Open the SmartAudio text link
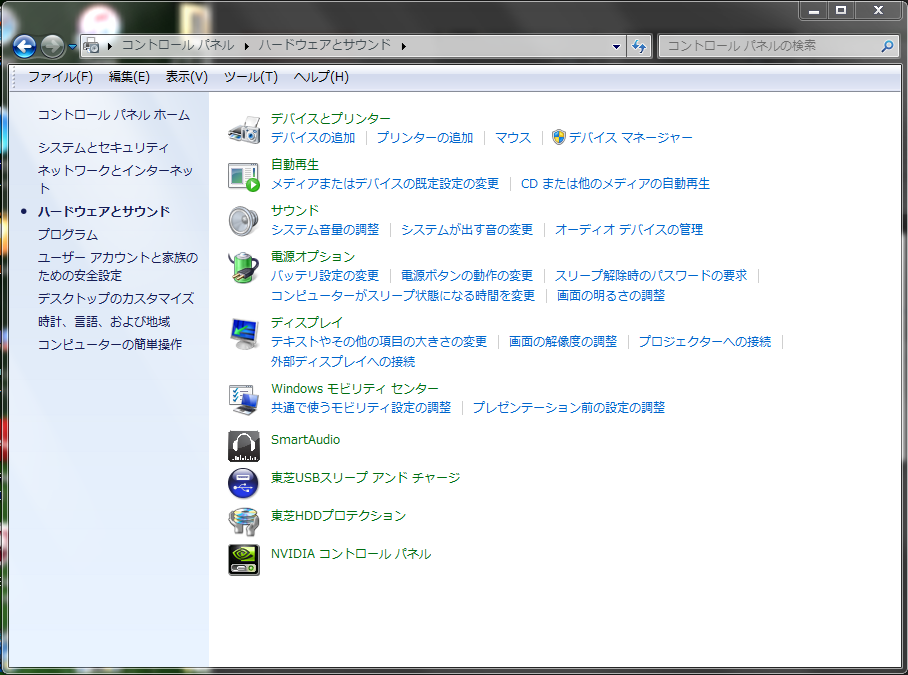 [305, 440]
